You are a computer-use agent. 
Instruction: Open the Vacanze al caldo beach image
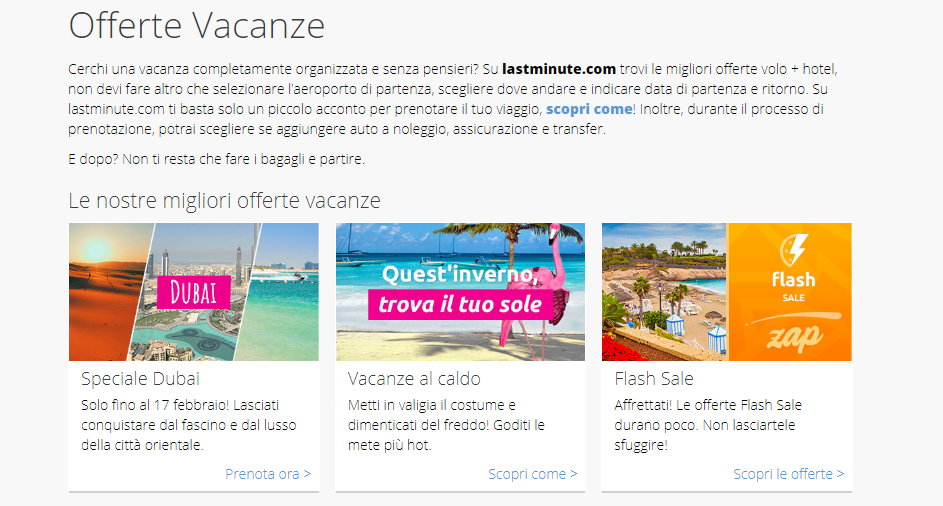click(x=460, y=292)
